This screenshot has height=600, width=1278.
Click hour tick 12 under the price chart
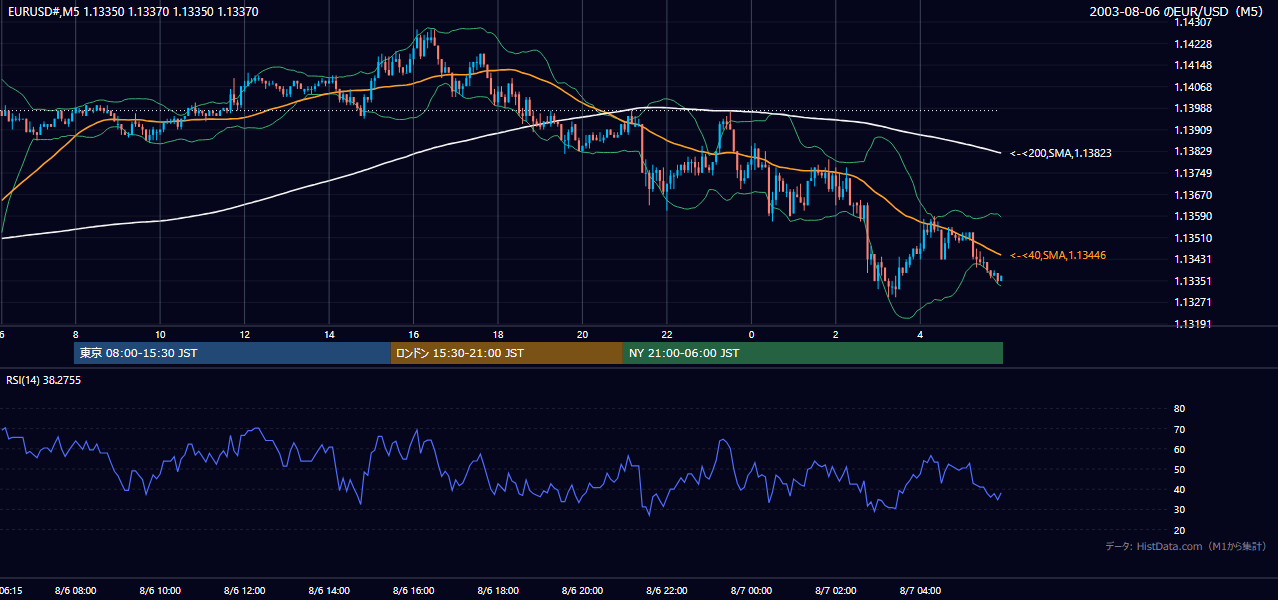click(x=244, y=334)
